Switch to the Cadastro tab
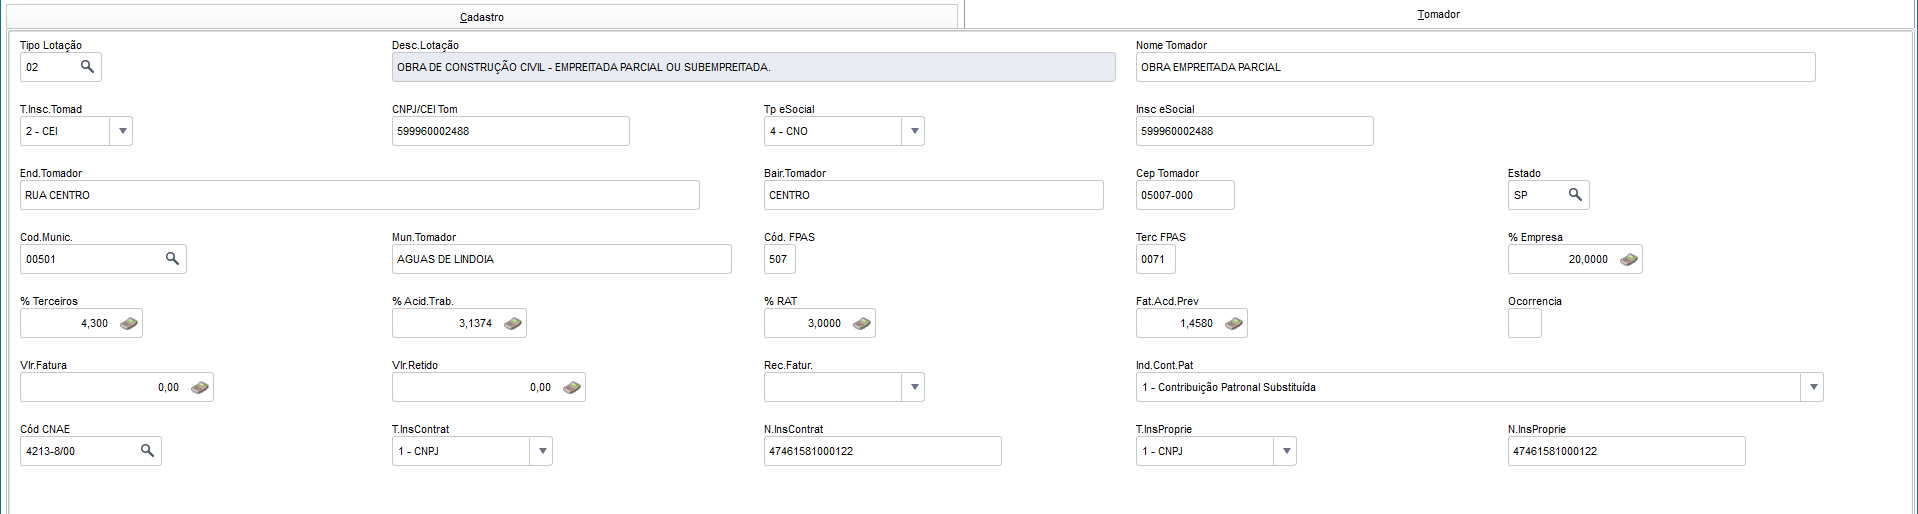Image resolution: width=1918 pixels, height=514 pixels. coord(482,17)
